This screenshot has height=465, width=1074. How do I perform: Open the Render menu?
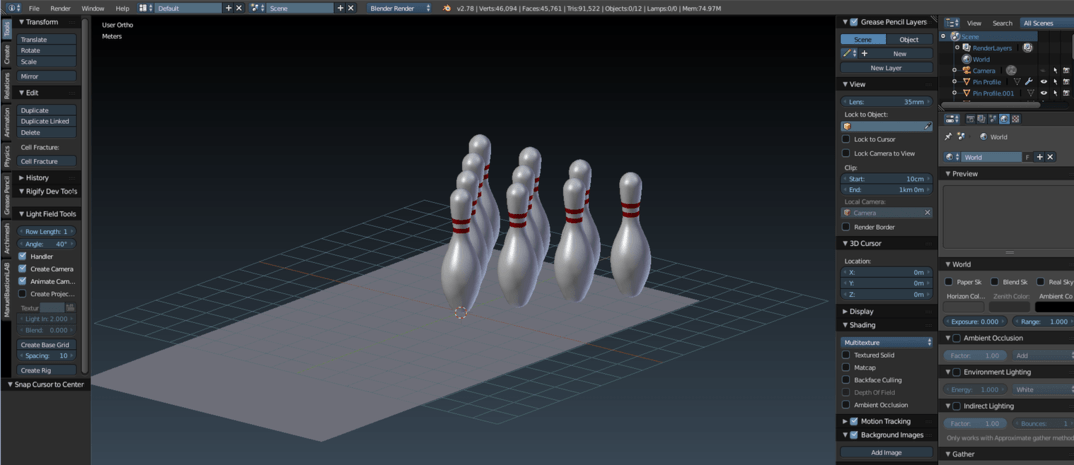[x=60, y=8]
